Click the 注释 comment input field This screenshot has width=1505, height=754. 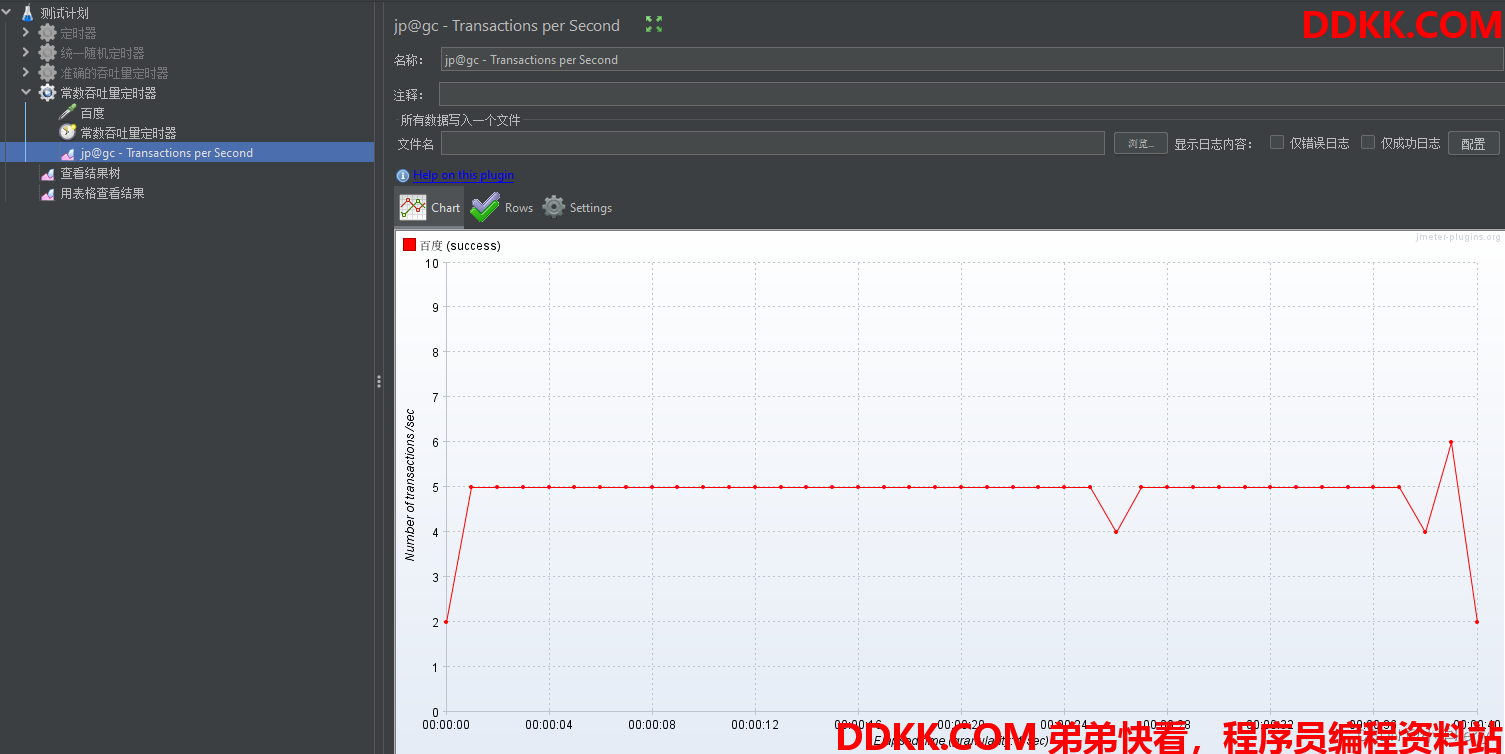pos(971,94)
